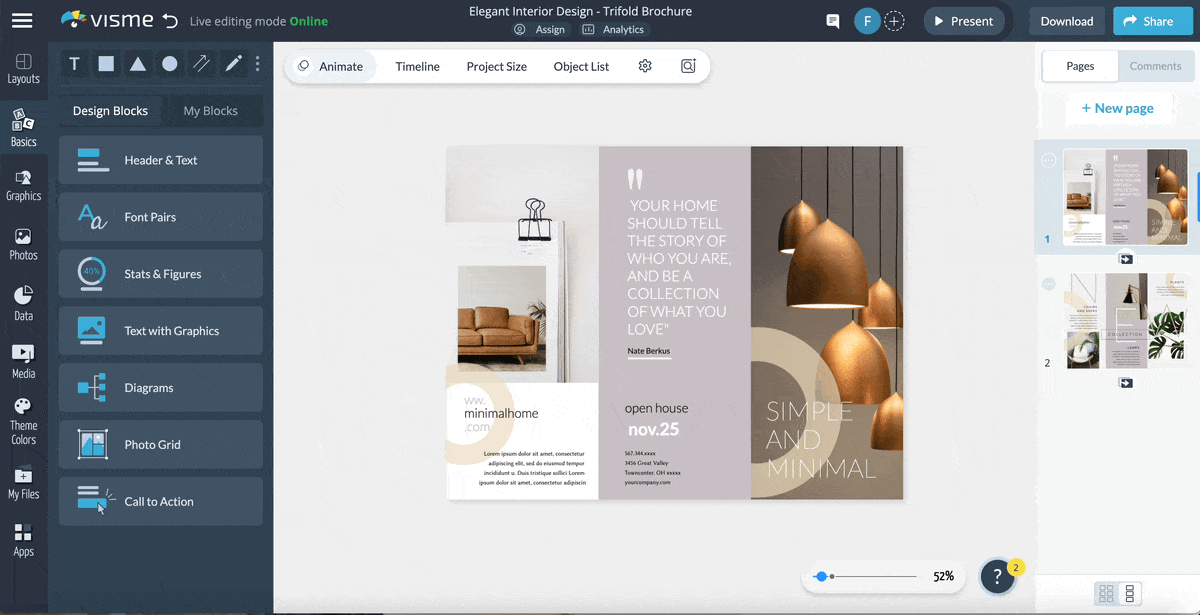Open the Graphics sidebar panel
The width and height of the screenshot is (1200, 615).
pos(23,185)
